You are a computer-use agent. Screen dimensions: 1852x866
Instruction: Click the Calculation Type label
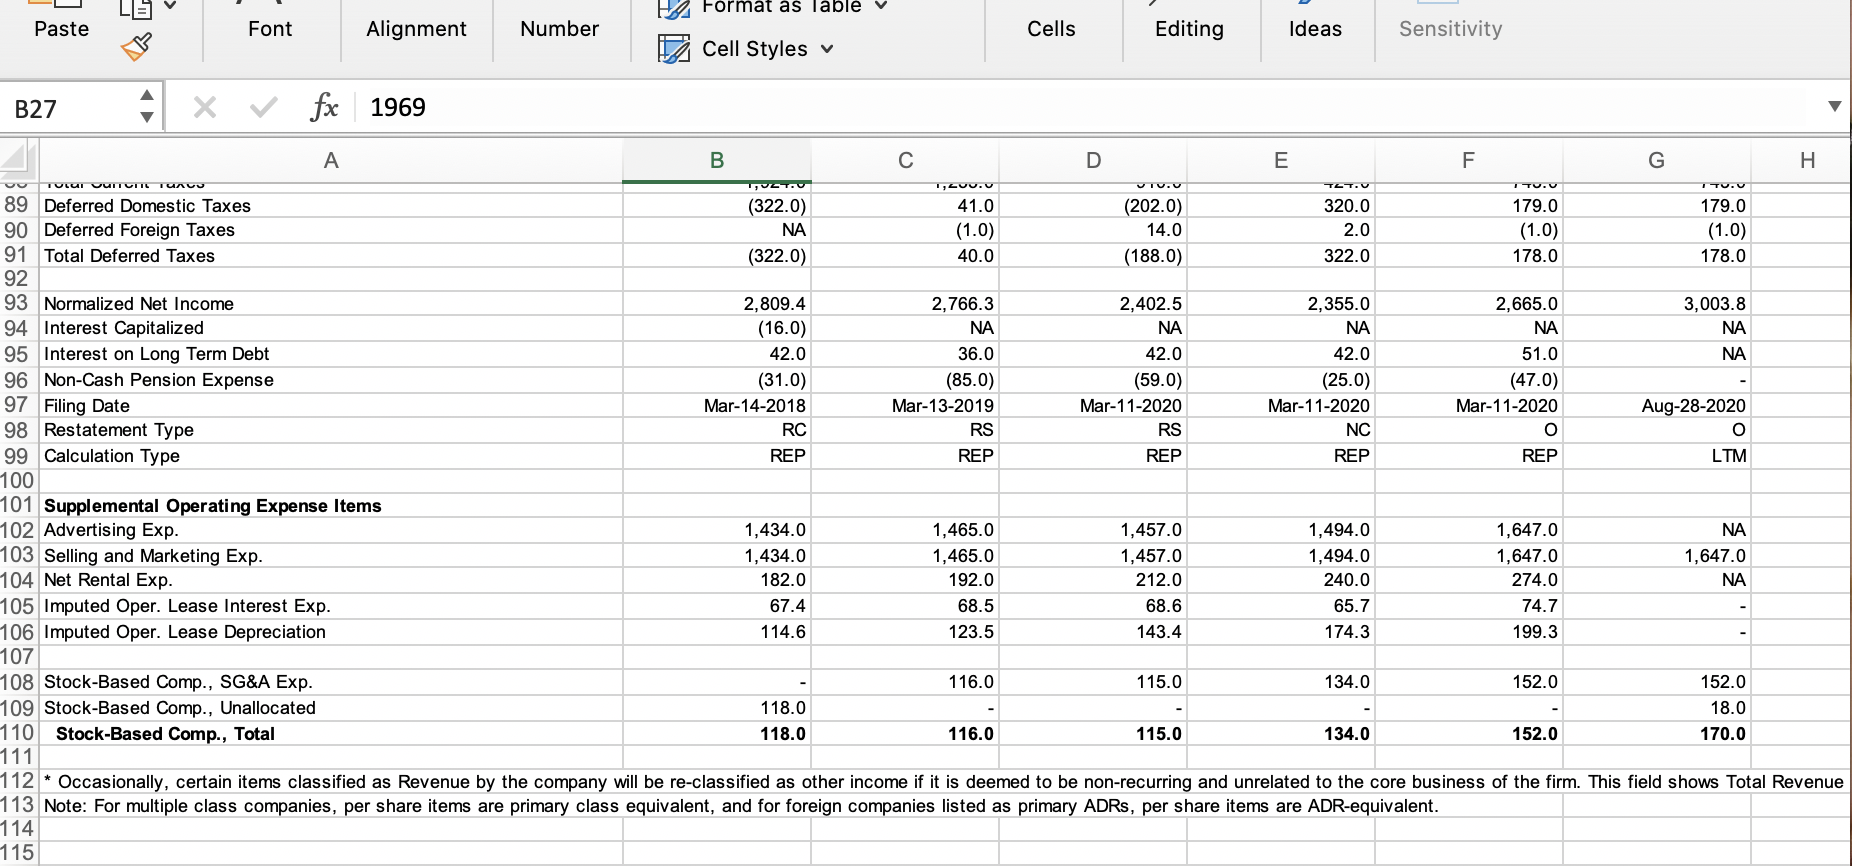[x=111, y=456]
